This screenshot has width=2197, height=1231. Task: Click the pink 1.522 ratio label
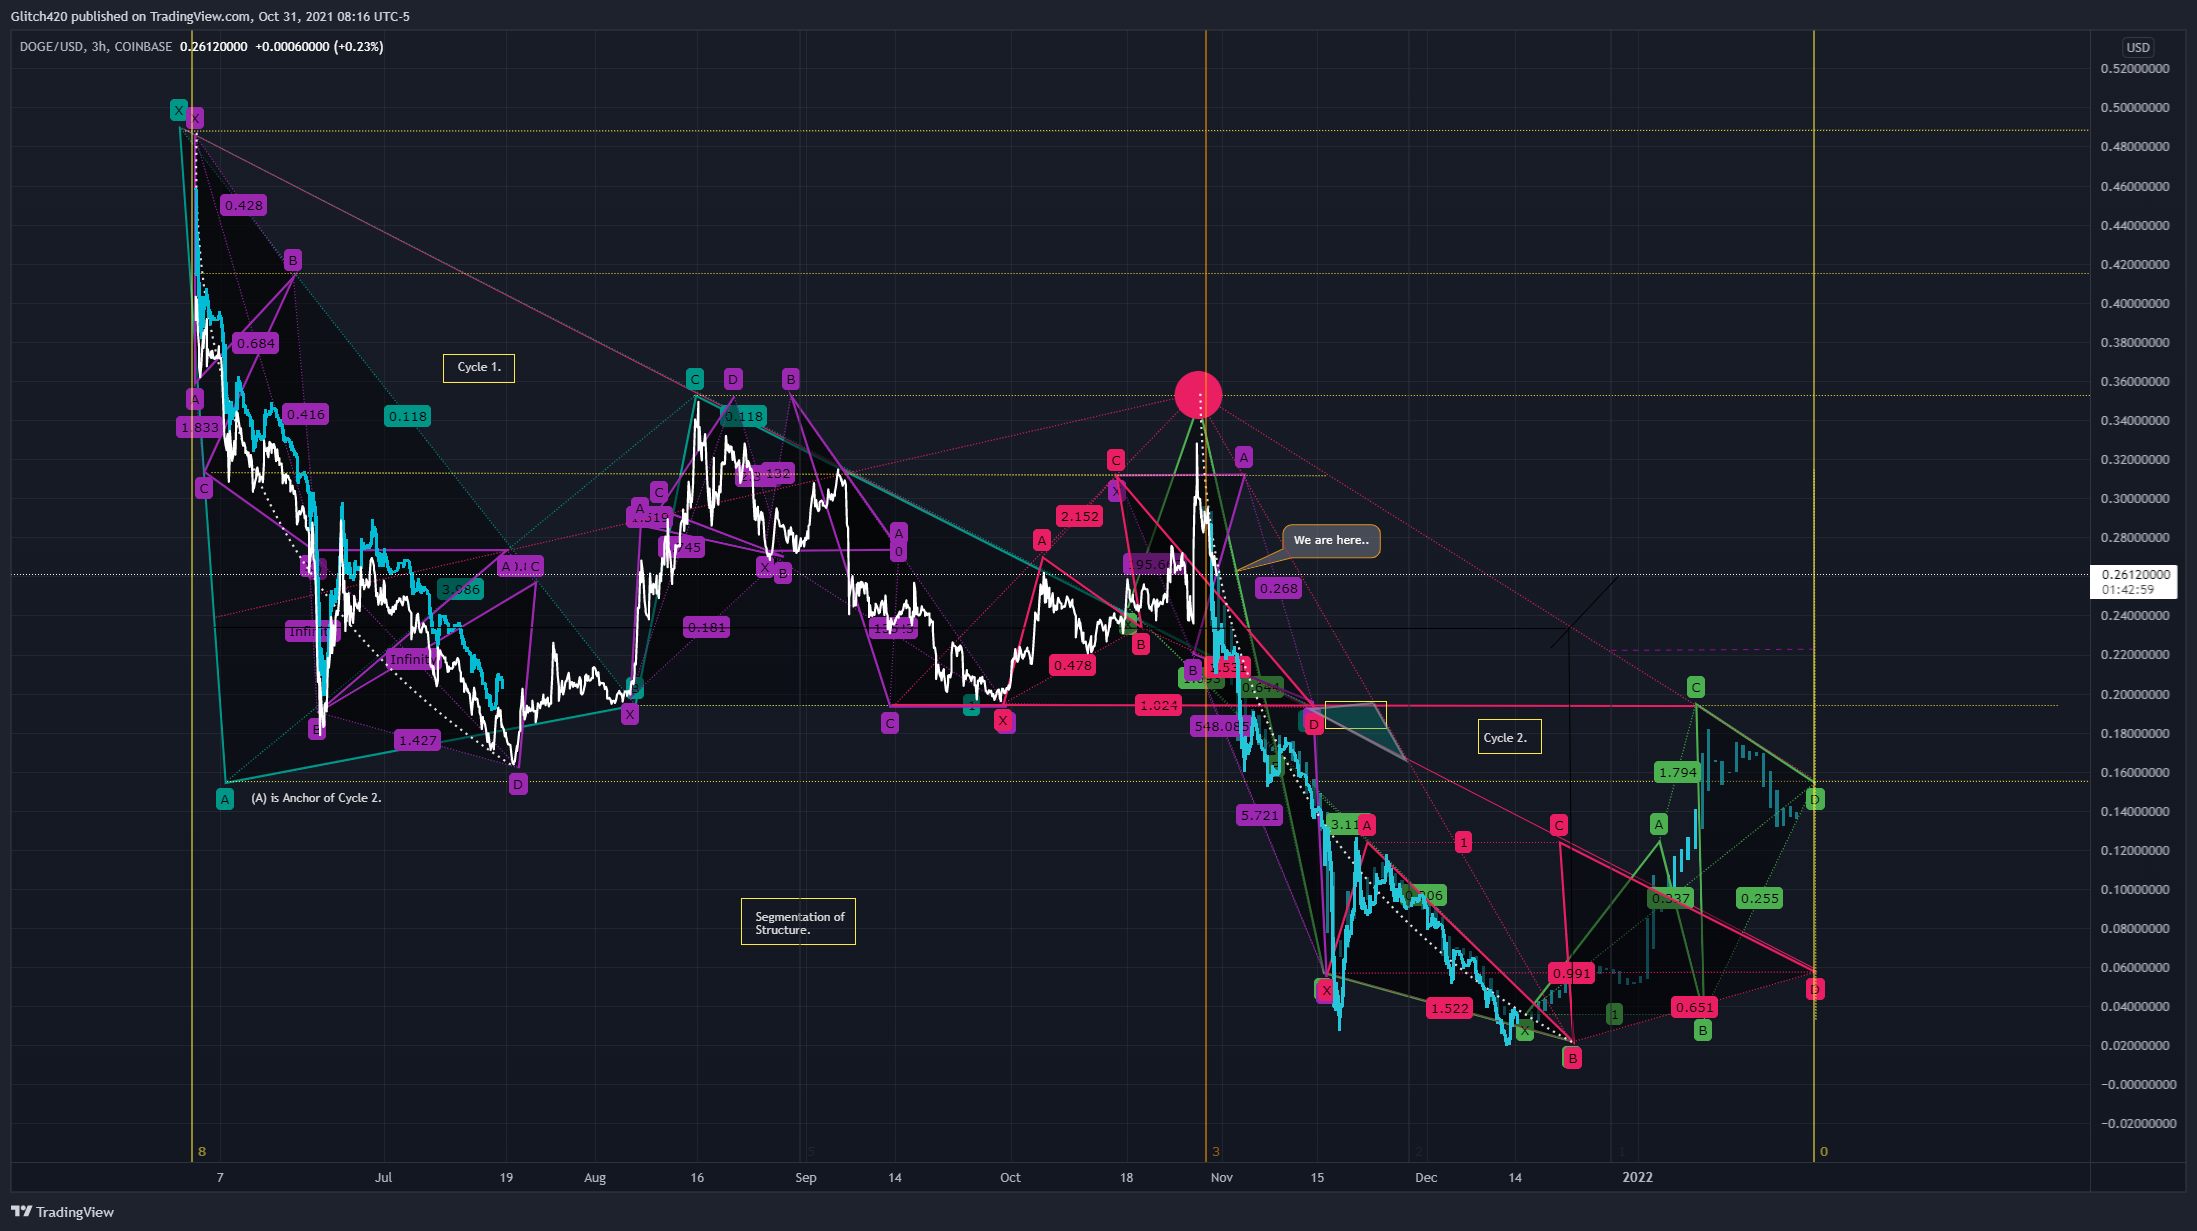(1450, 1008)
